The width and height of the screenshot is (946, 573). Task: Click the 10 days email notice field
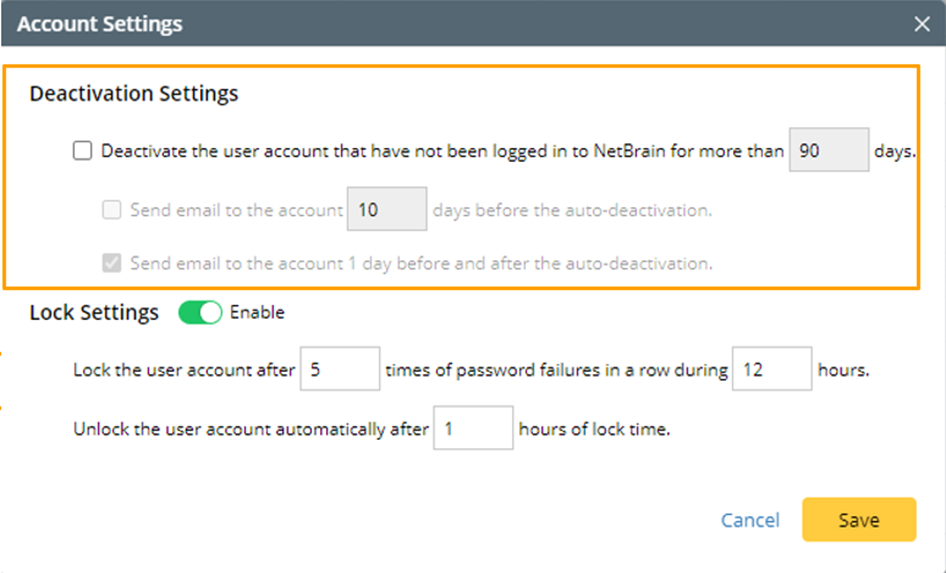click(386, 210)
